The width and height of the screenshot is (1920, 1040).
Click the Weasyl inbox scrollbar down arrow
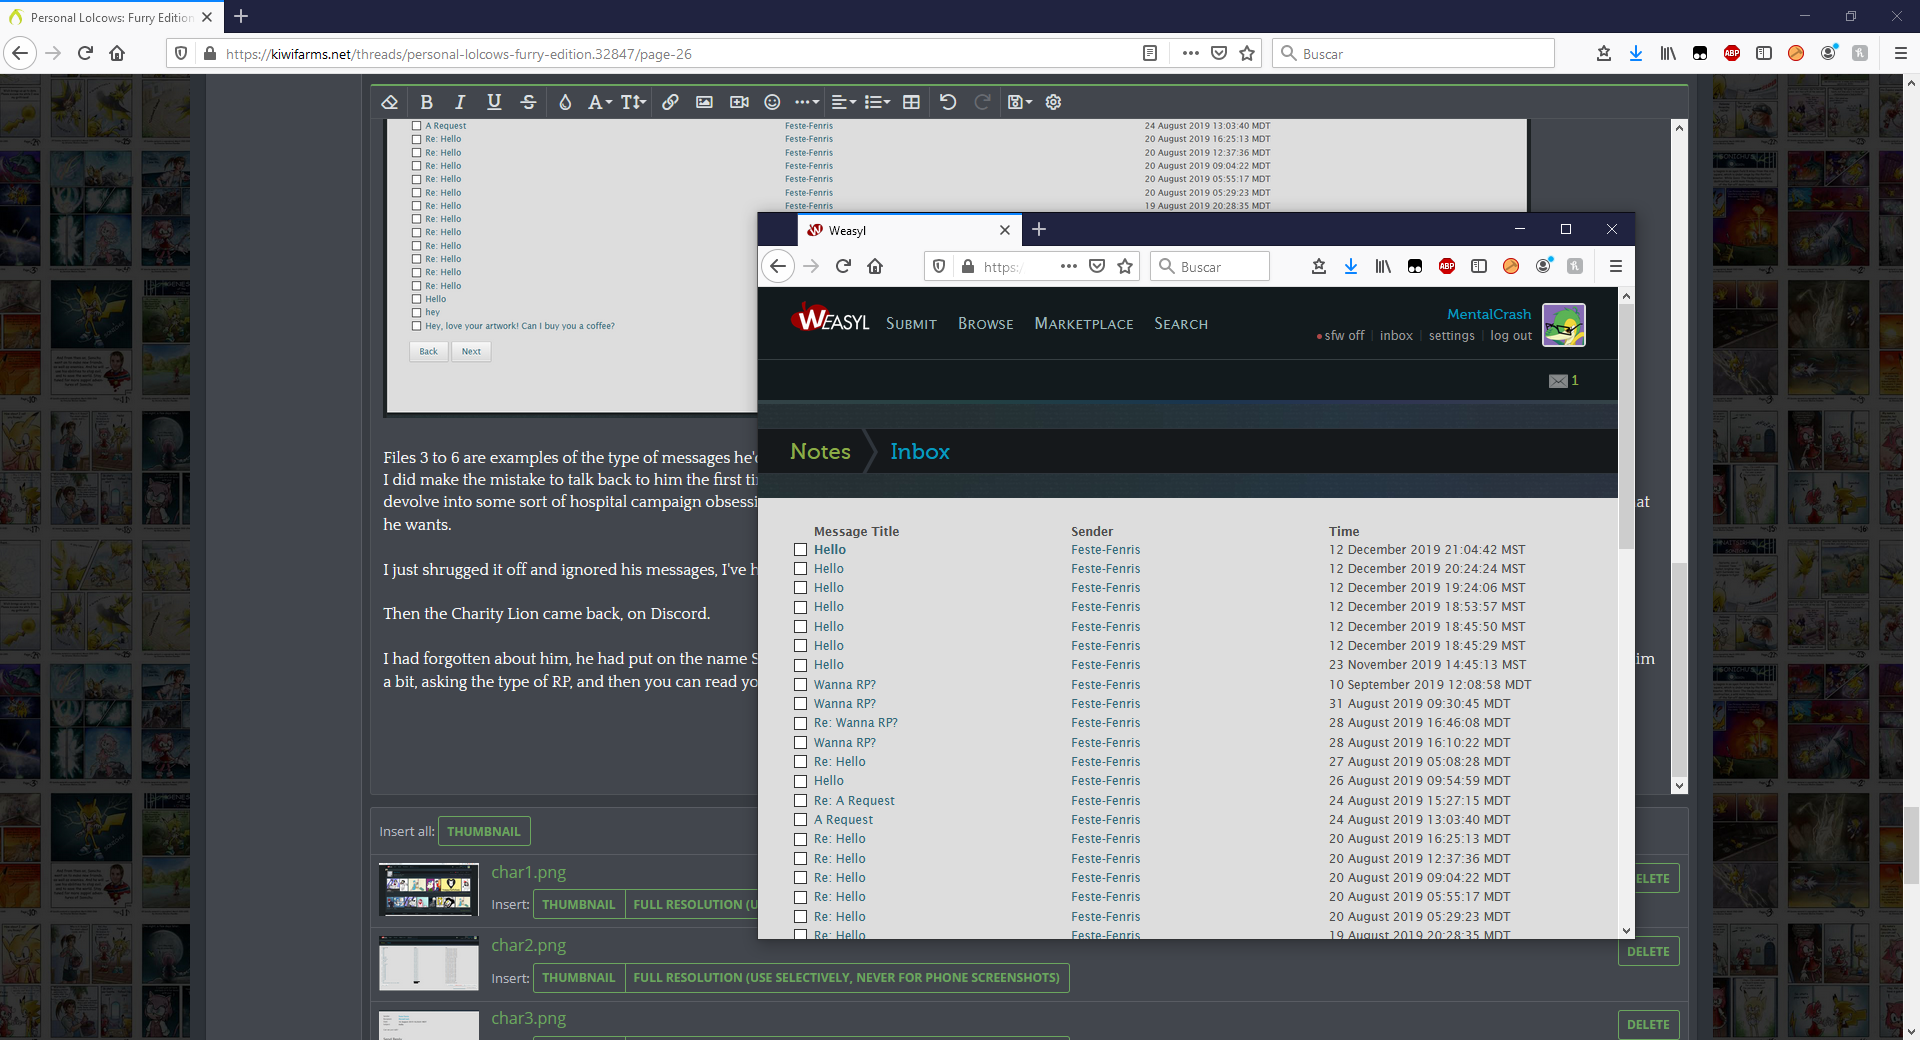click(x=1626, y=931)
